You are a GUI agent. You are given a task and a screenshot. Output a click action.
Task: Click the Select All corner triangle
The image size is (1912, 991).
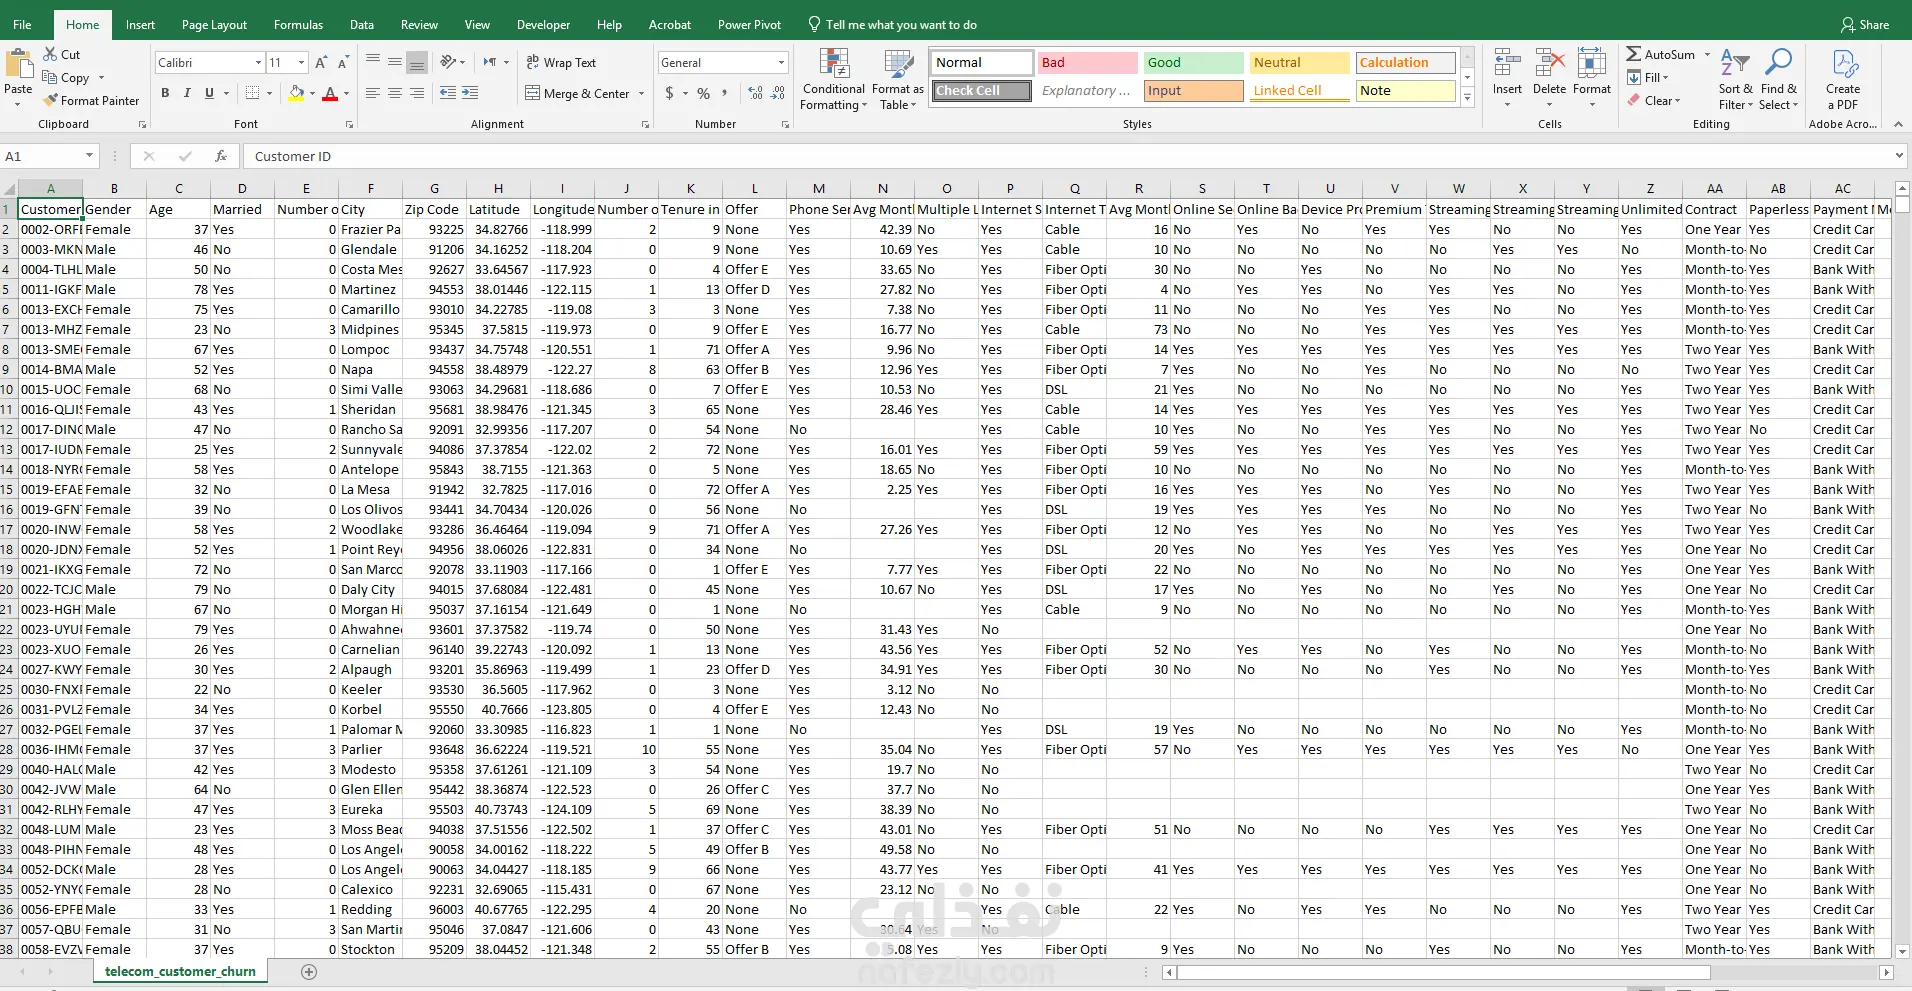coord(9,188)
